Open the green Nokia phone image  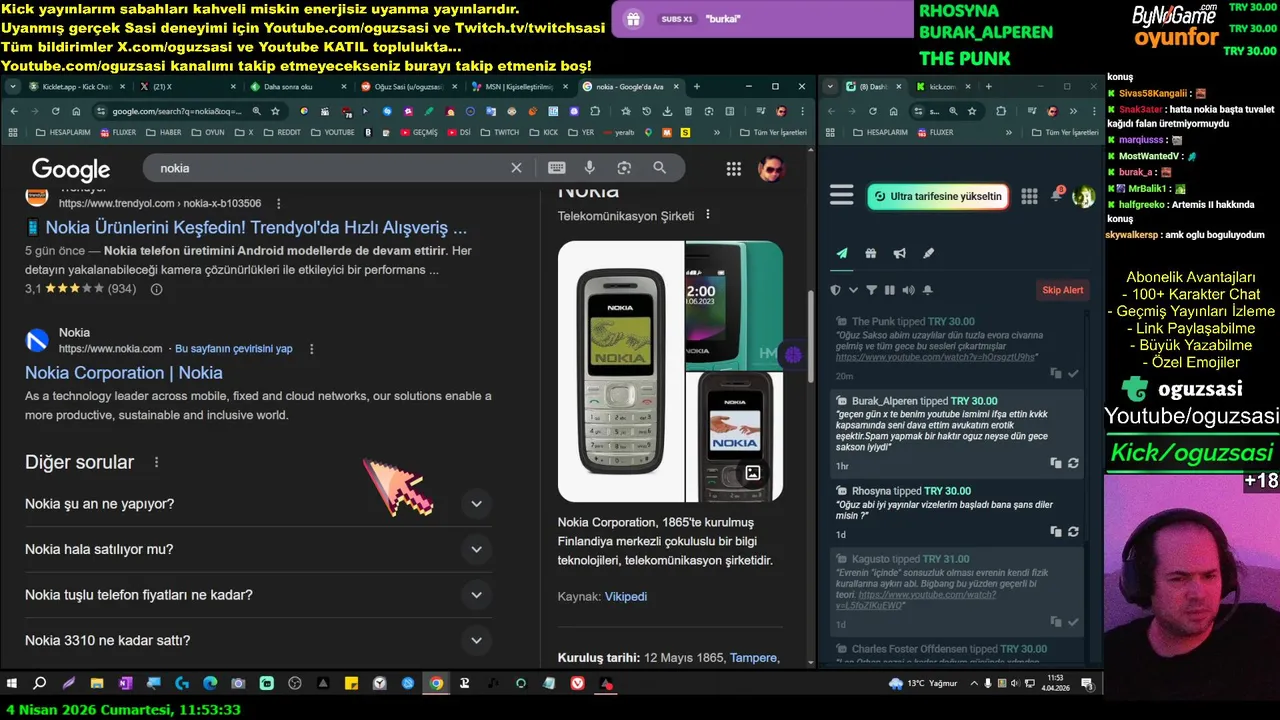pos(735,304)
